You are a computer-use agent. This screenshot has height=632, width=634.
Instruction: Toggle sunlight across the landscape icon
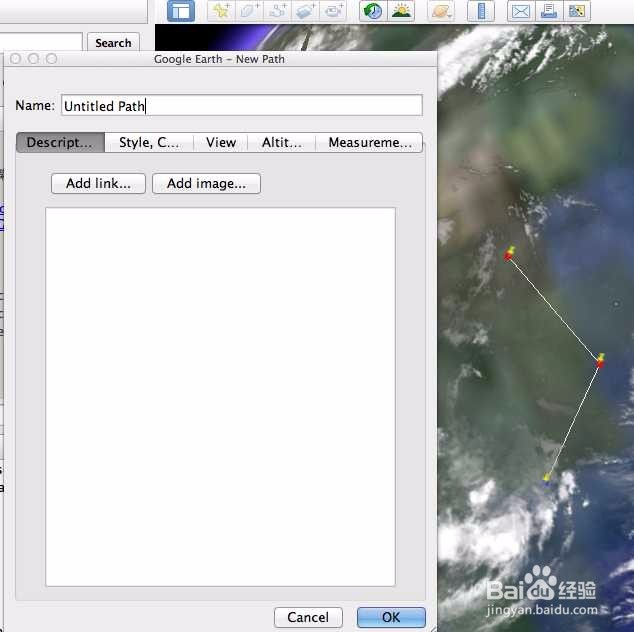(401, 11)
